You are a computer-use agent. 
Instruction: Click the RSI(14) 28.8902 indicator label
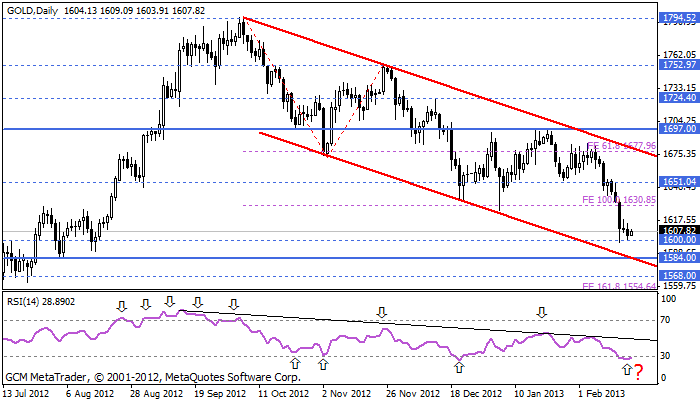(41, 300)
